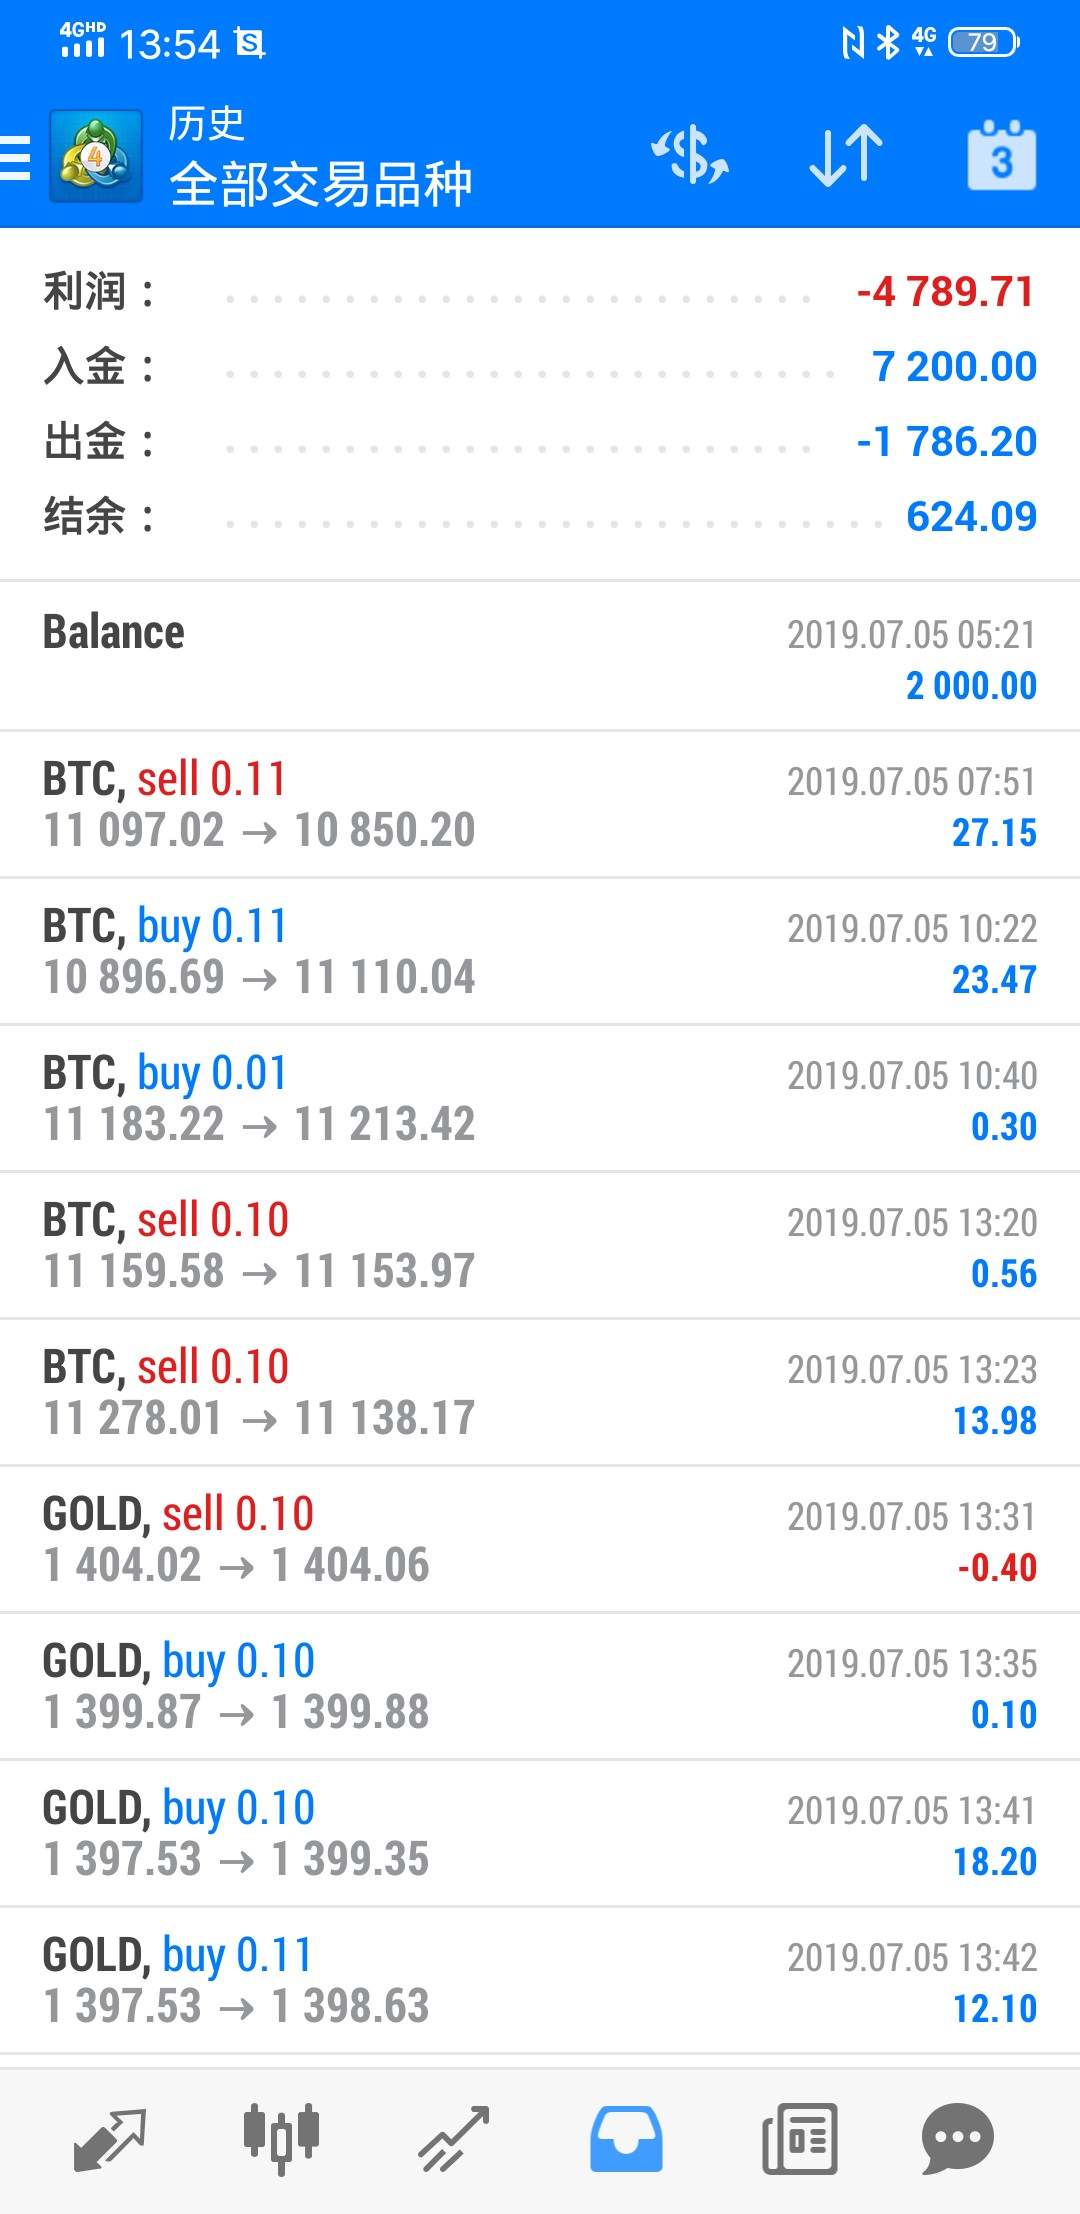The height and width of the screenshot is (2214, 1080).
Task: Open the symbol filter dollar icon
Action: tap(690, 156)
